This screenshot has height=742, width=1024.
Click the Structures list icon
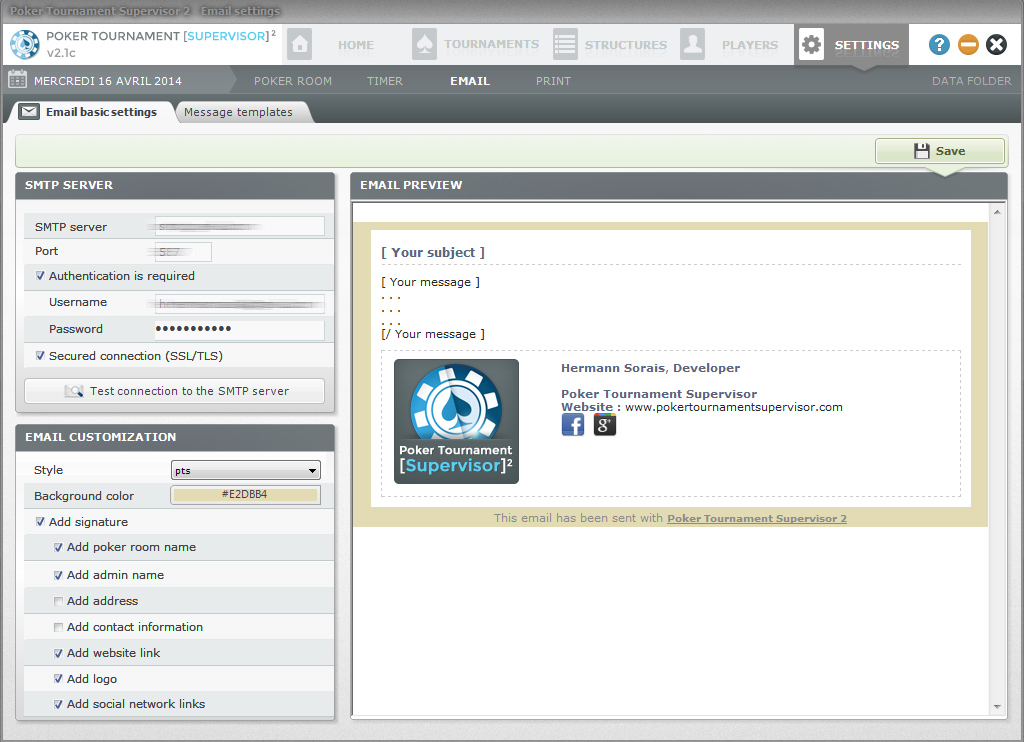coord(565,45)
